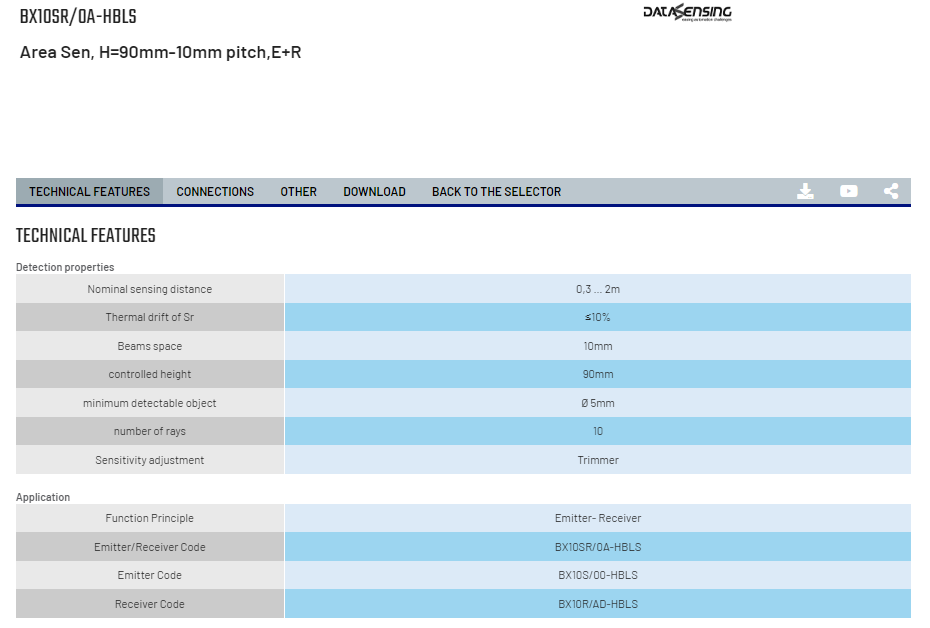
Task: Switch to the Technical Features tab
Action: [x=90, y=192]
